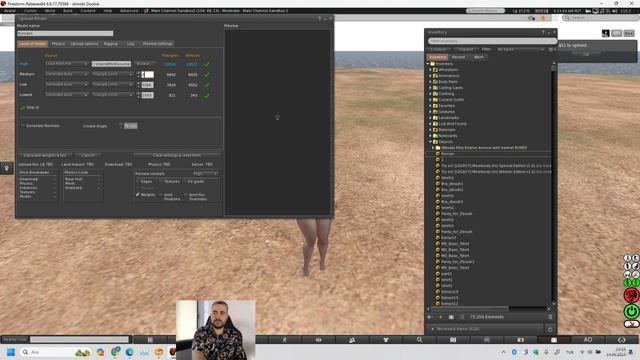Click the avatar profile icon at top right
The image size is (640, 360).
606,33
